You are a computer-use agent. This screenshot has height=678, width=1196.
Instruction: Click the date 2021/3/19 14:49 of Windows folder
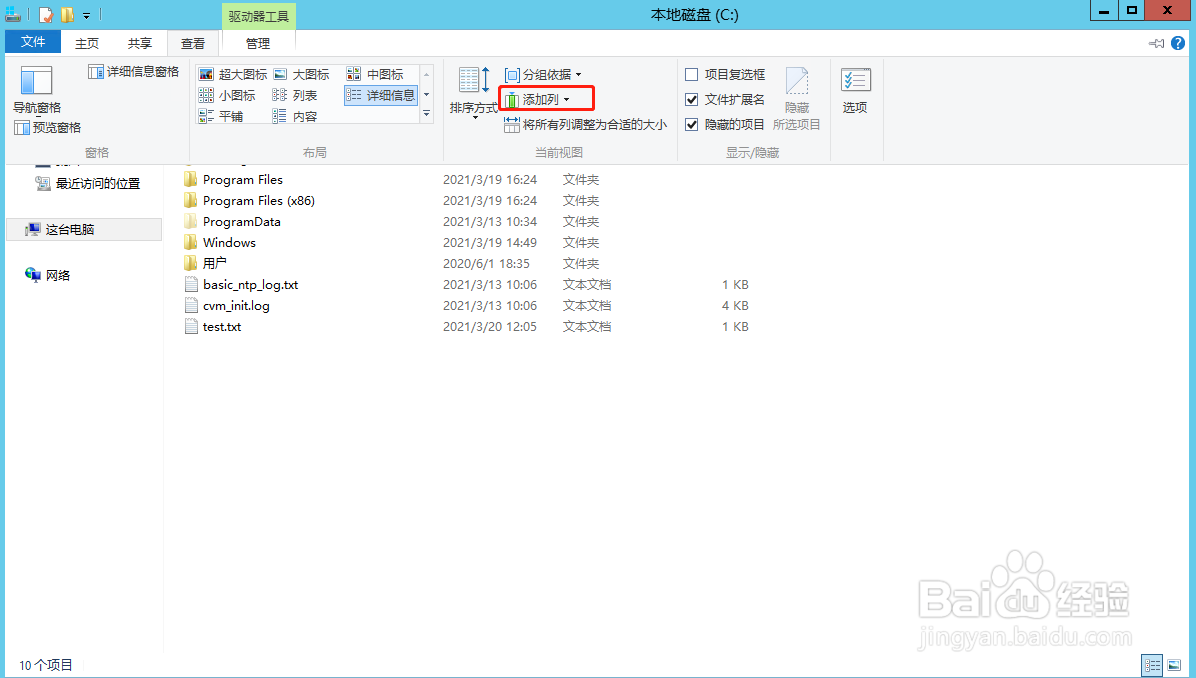point(490,243)
